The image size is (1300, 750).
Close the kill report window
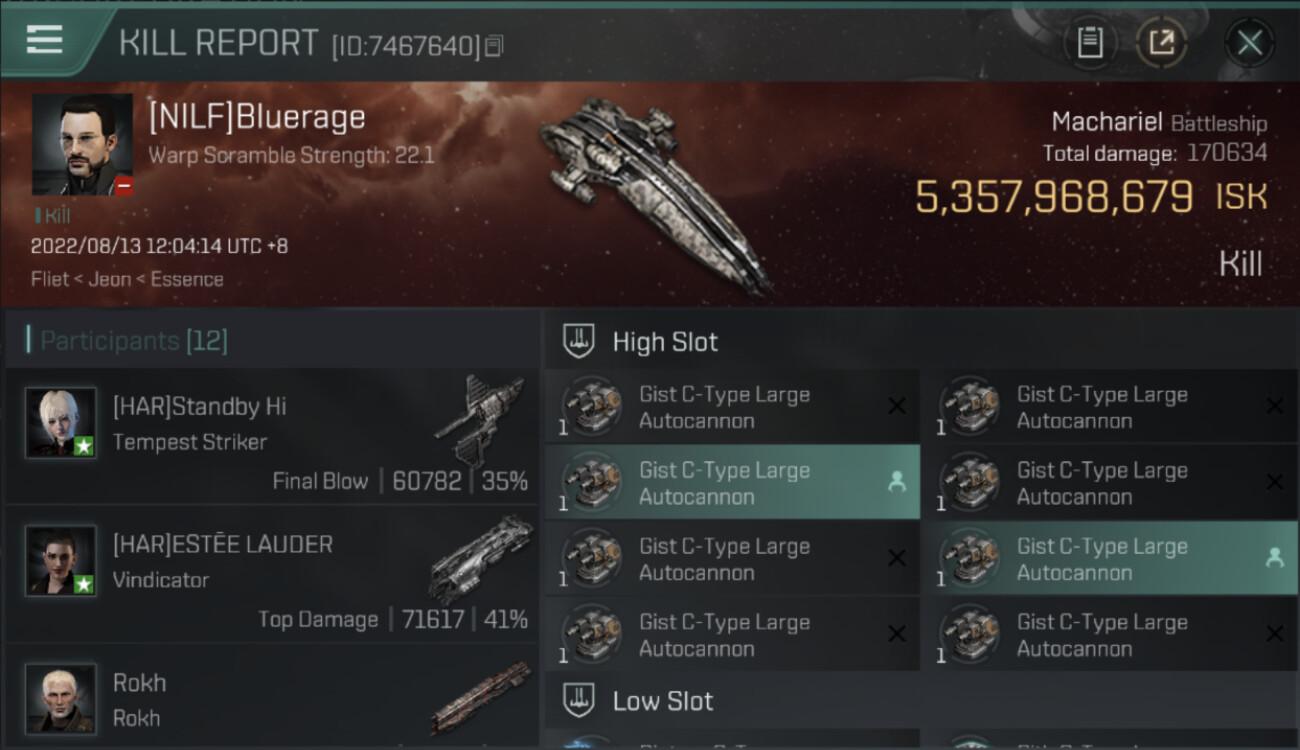coord(1249,43)
